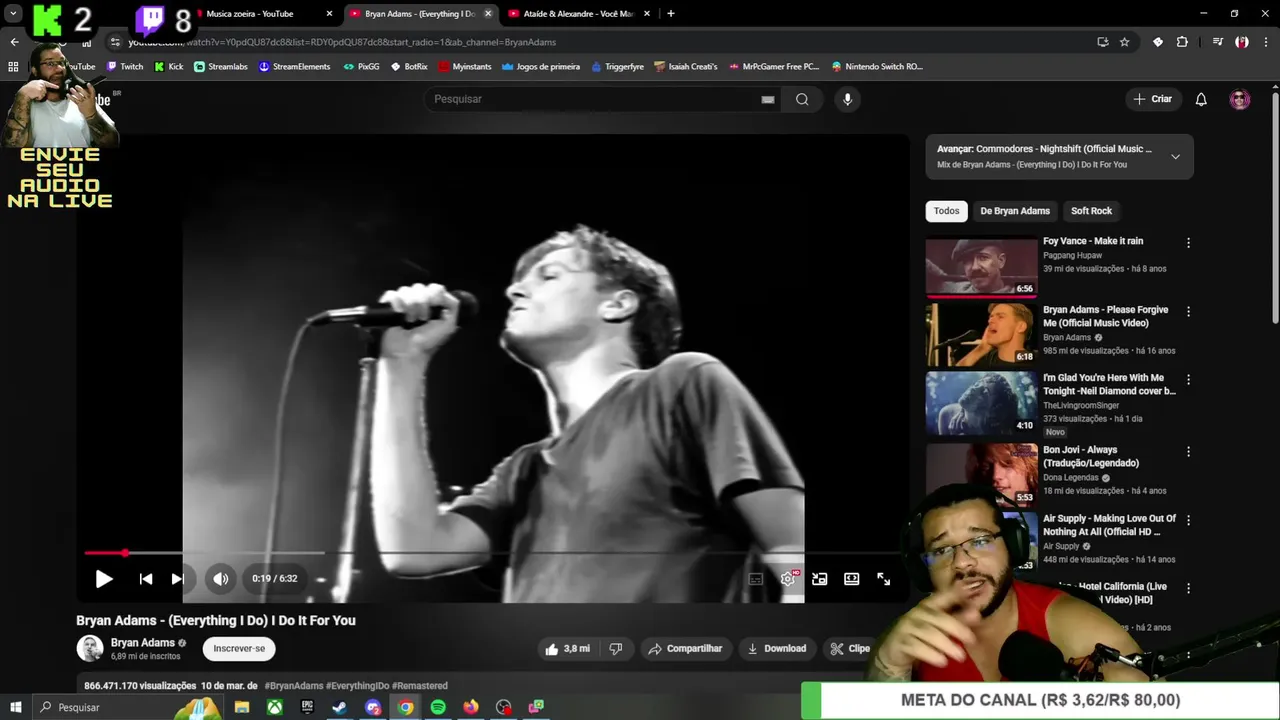Bookmark this page with star icon

(1125, 42)
